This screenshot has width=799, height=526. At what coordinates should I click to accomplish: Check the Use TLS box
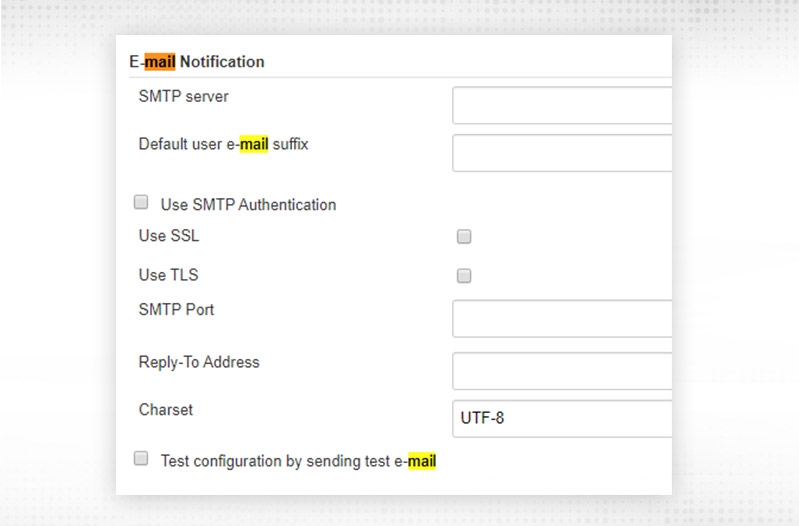pyautogui.click(x=464, y=276)
